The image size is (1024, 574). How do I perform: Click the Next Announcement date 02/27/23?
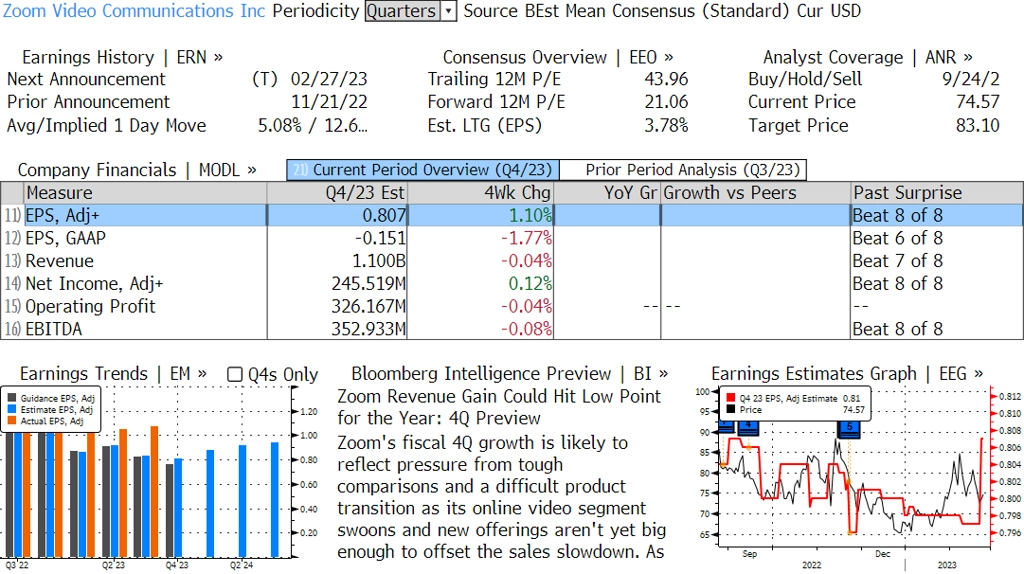pyautogui.click(x=329, y=79)
